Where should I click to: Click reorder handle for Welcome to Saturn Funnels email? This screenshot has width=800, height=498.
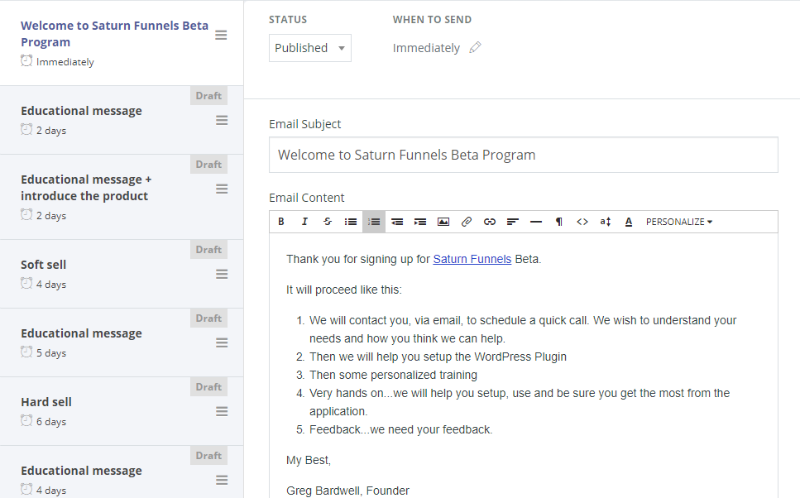tap(221, 35)
